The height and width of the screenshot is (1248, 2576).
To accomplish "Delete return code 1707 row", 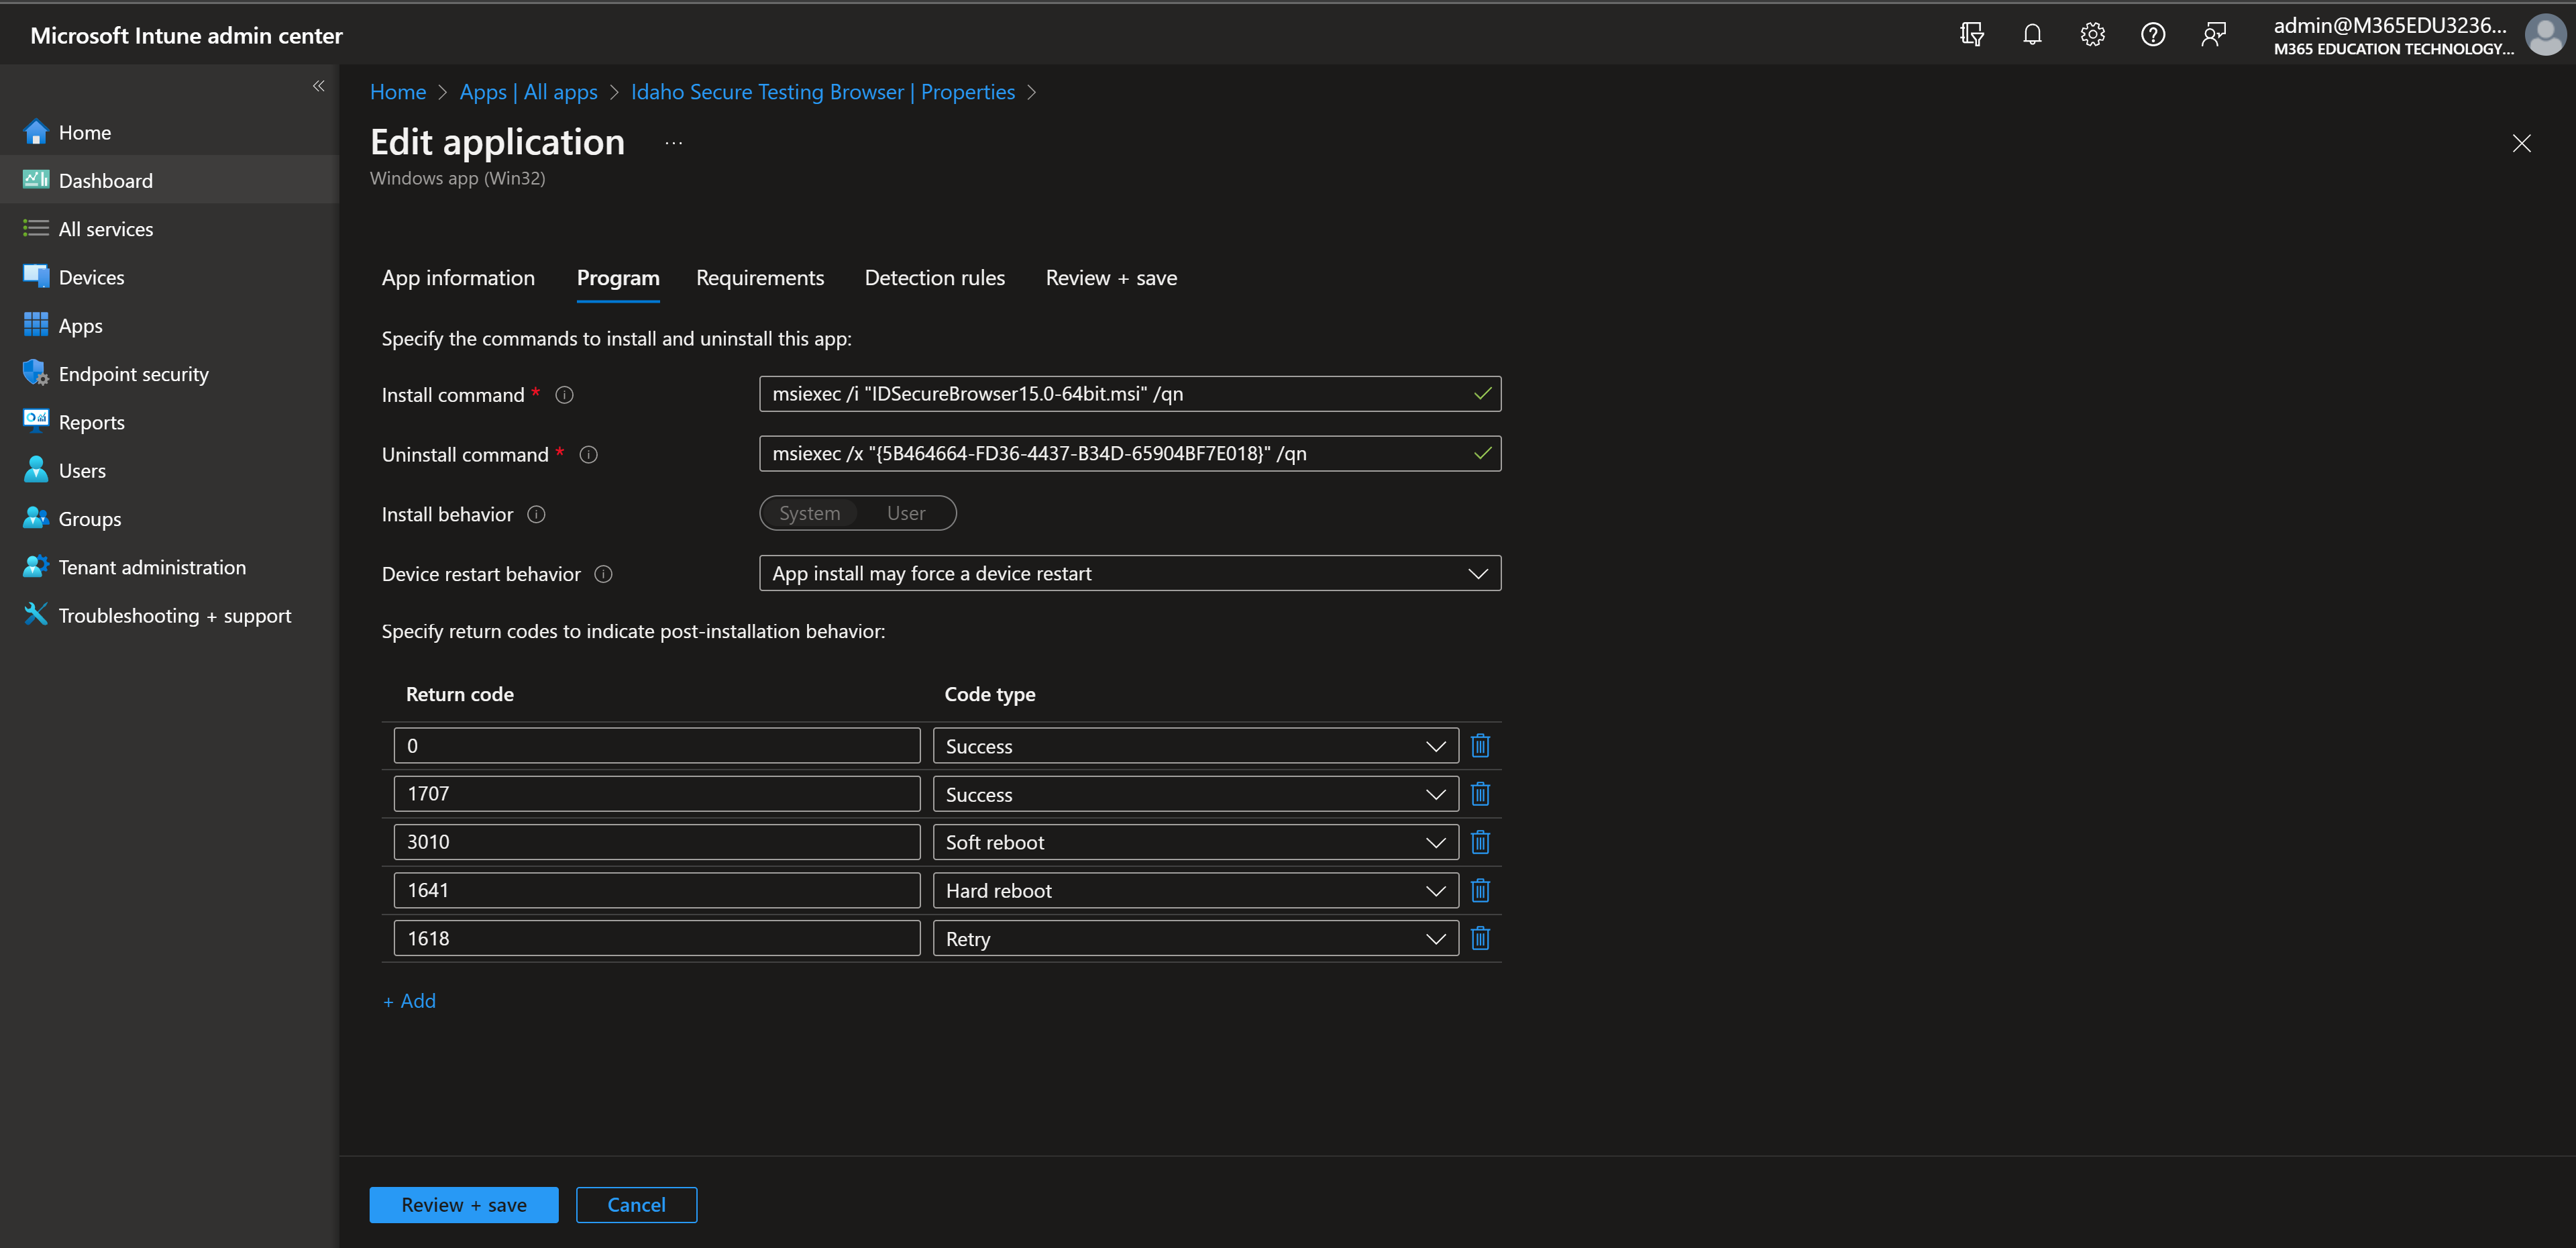I will point(1481,794).
